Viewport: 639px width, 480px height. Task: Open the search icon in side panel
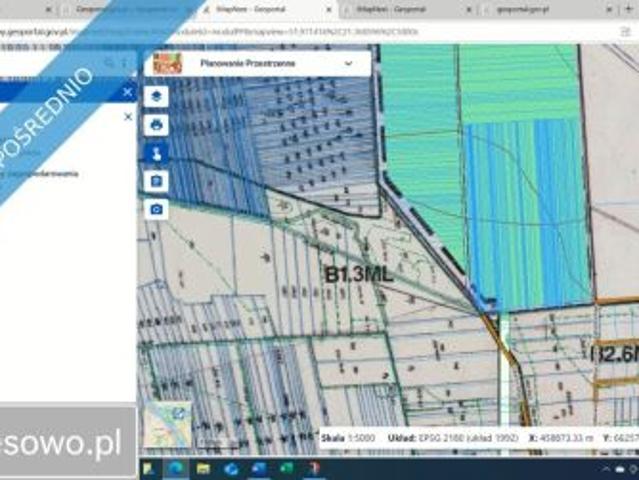click(x=109, y=63)
